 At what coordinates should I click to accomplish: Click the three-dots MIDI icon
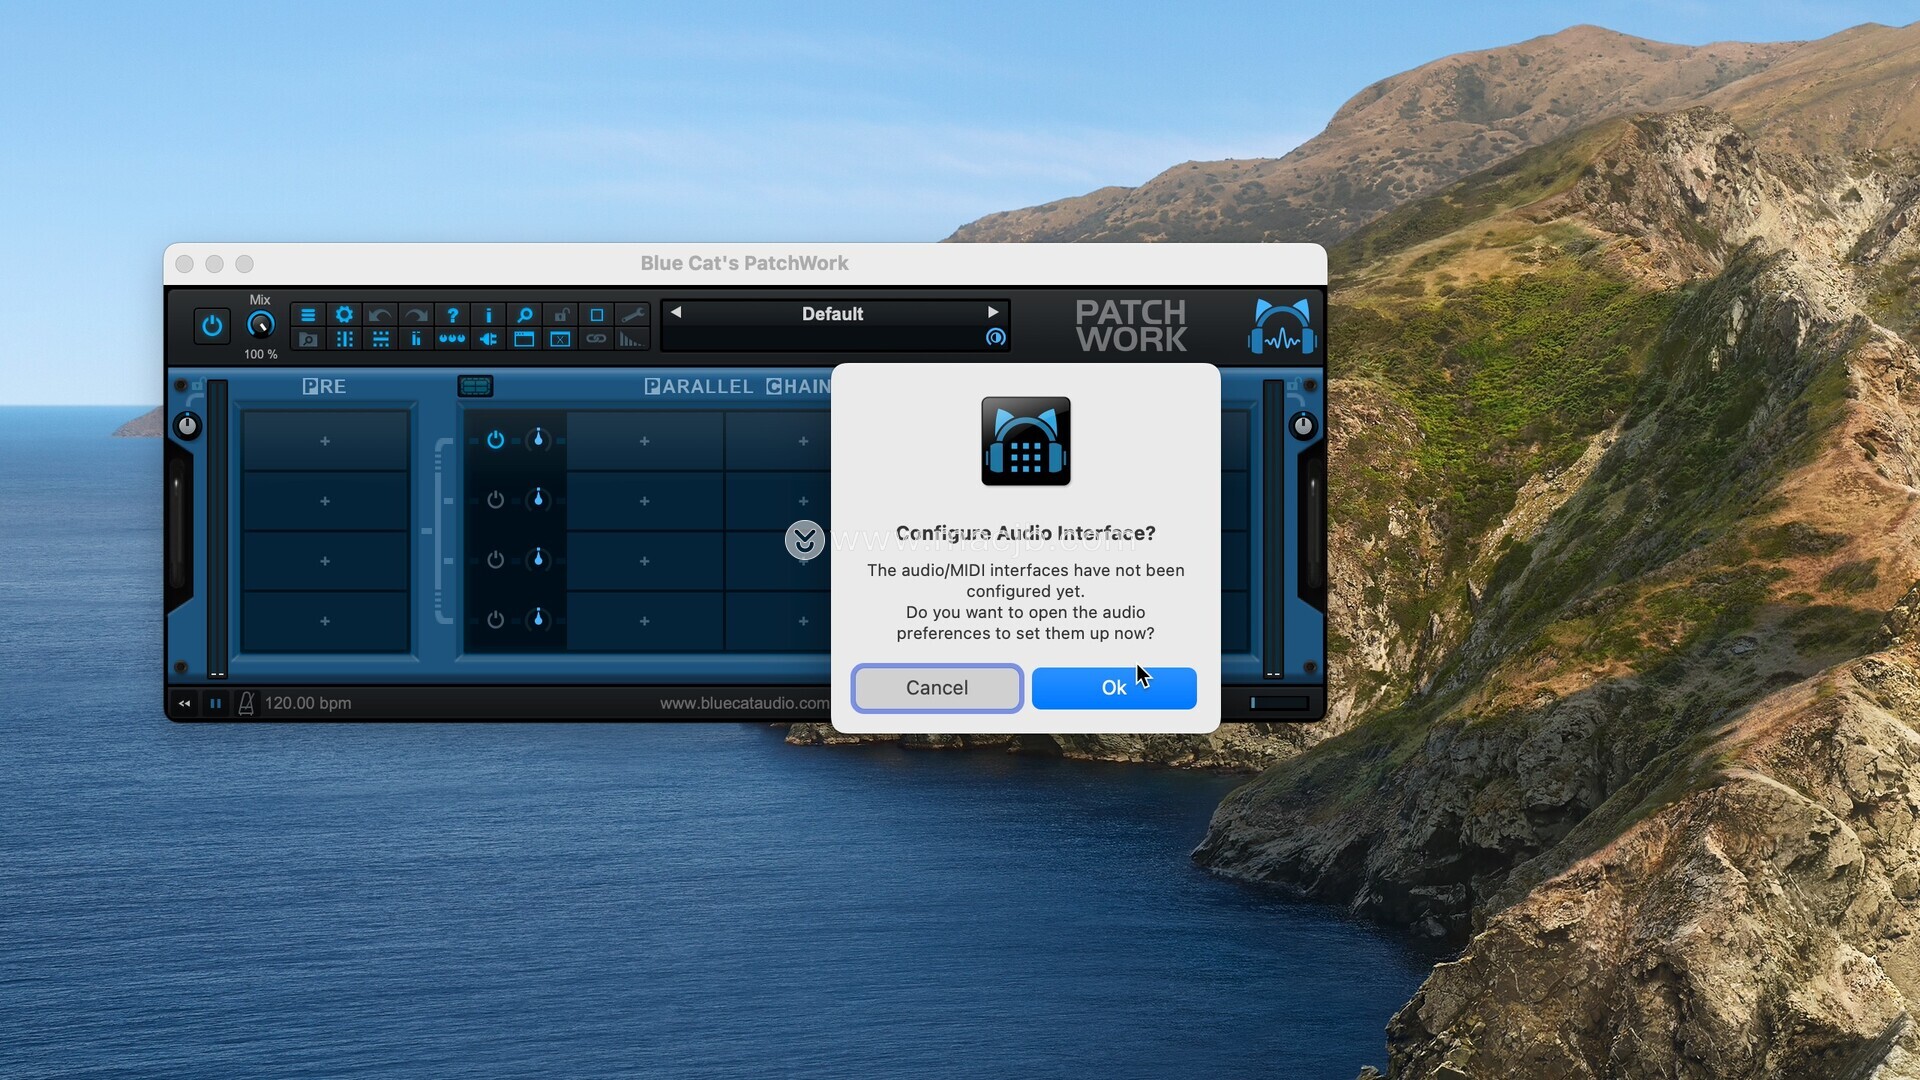452,340
